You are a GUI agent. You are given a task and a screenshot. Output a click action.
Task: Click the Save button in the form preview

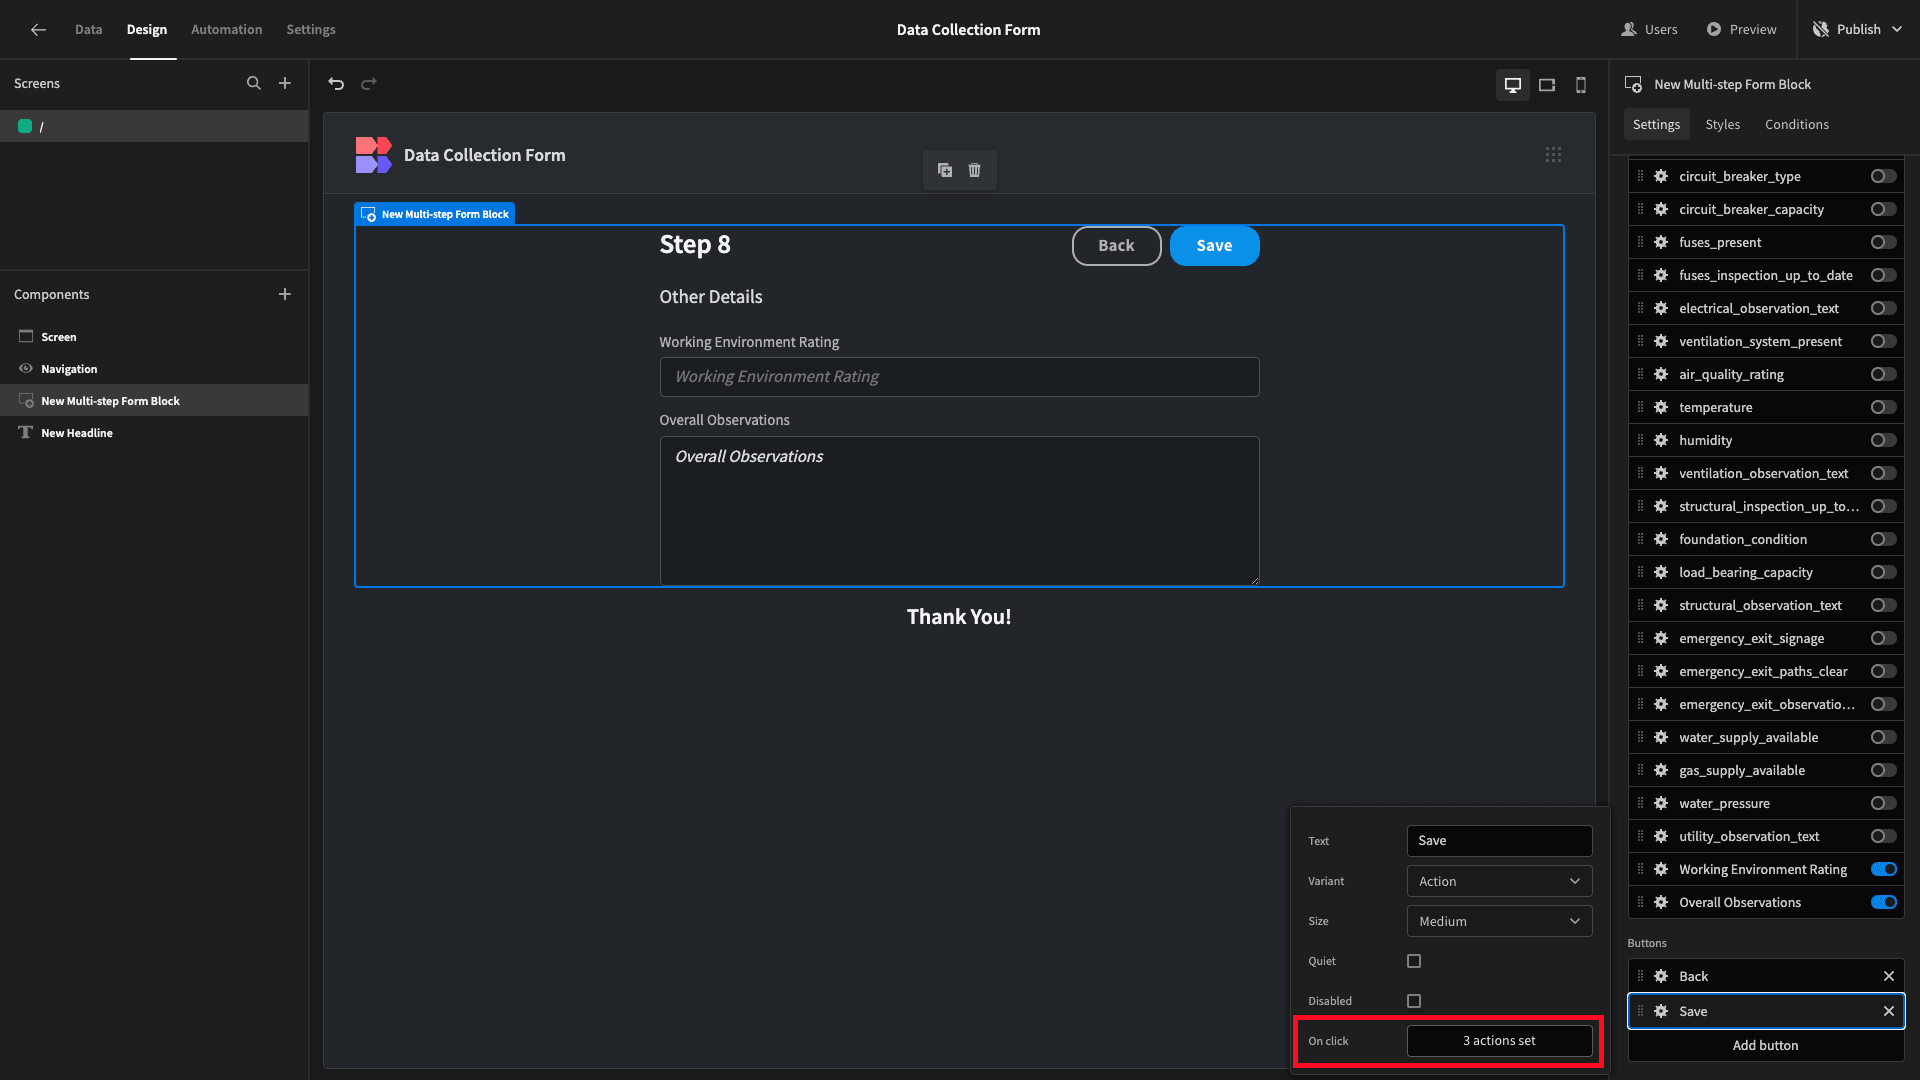tap(1214, 246)
